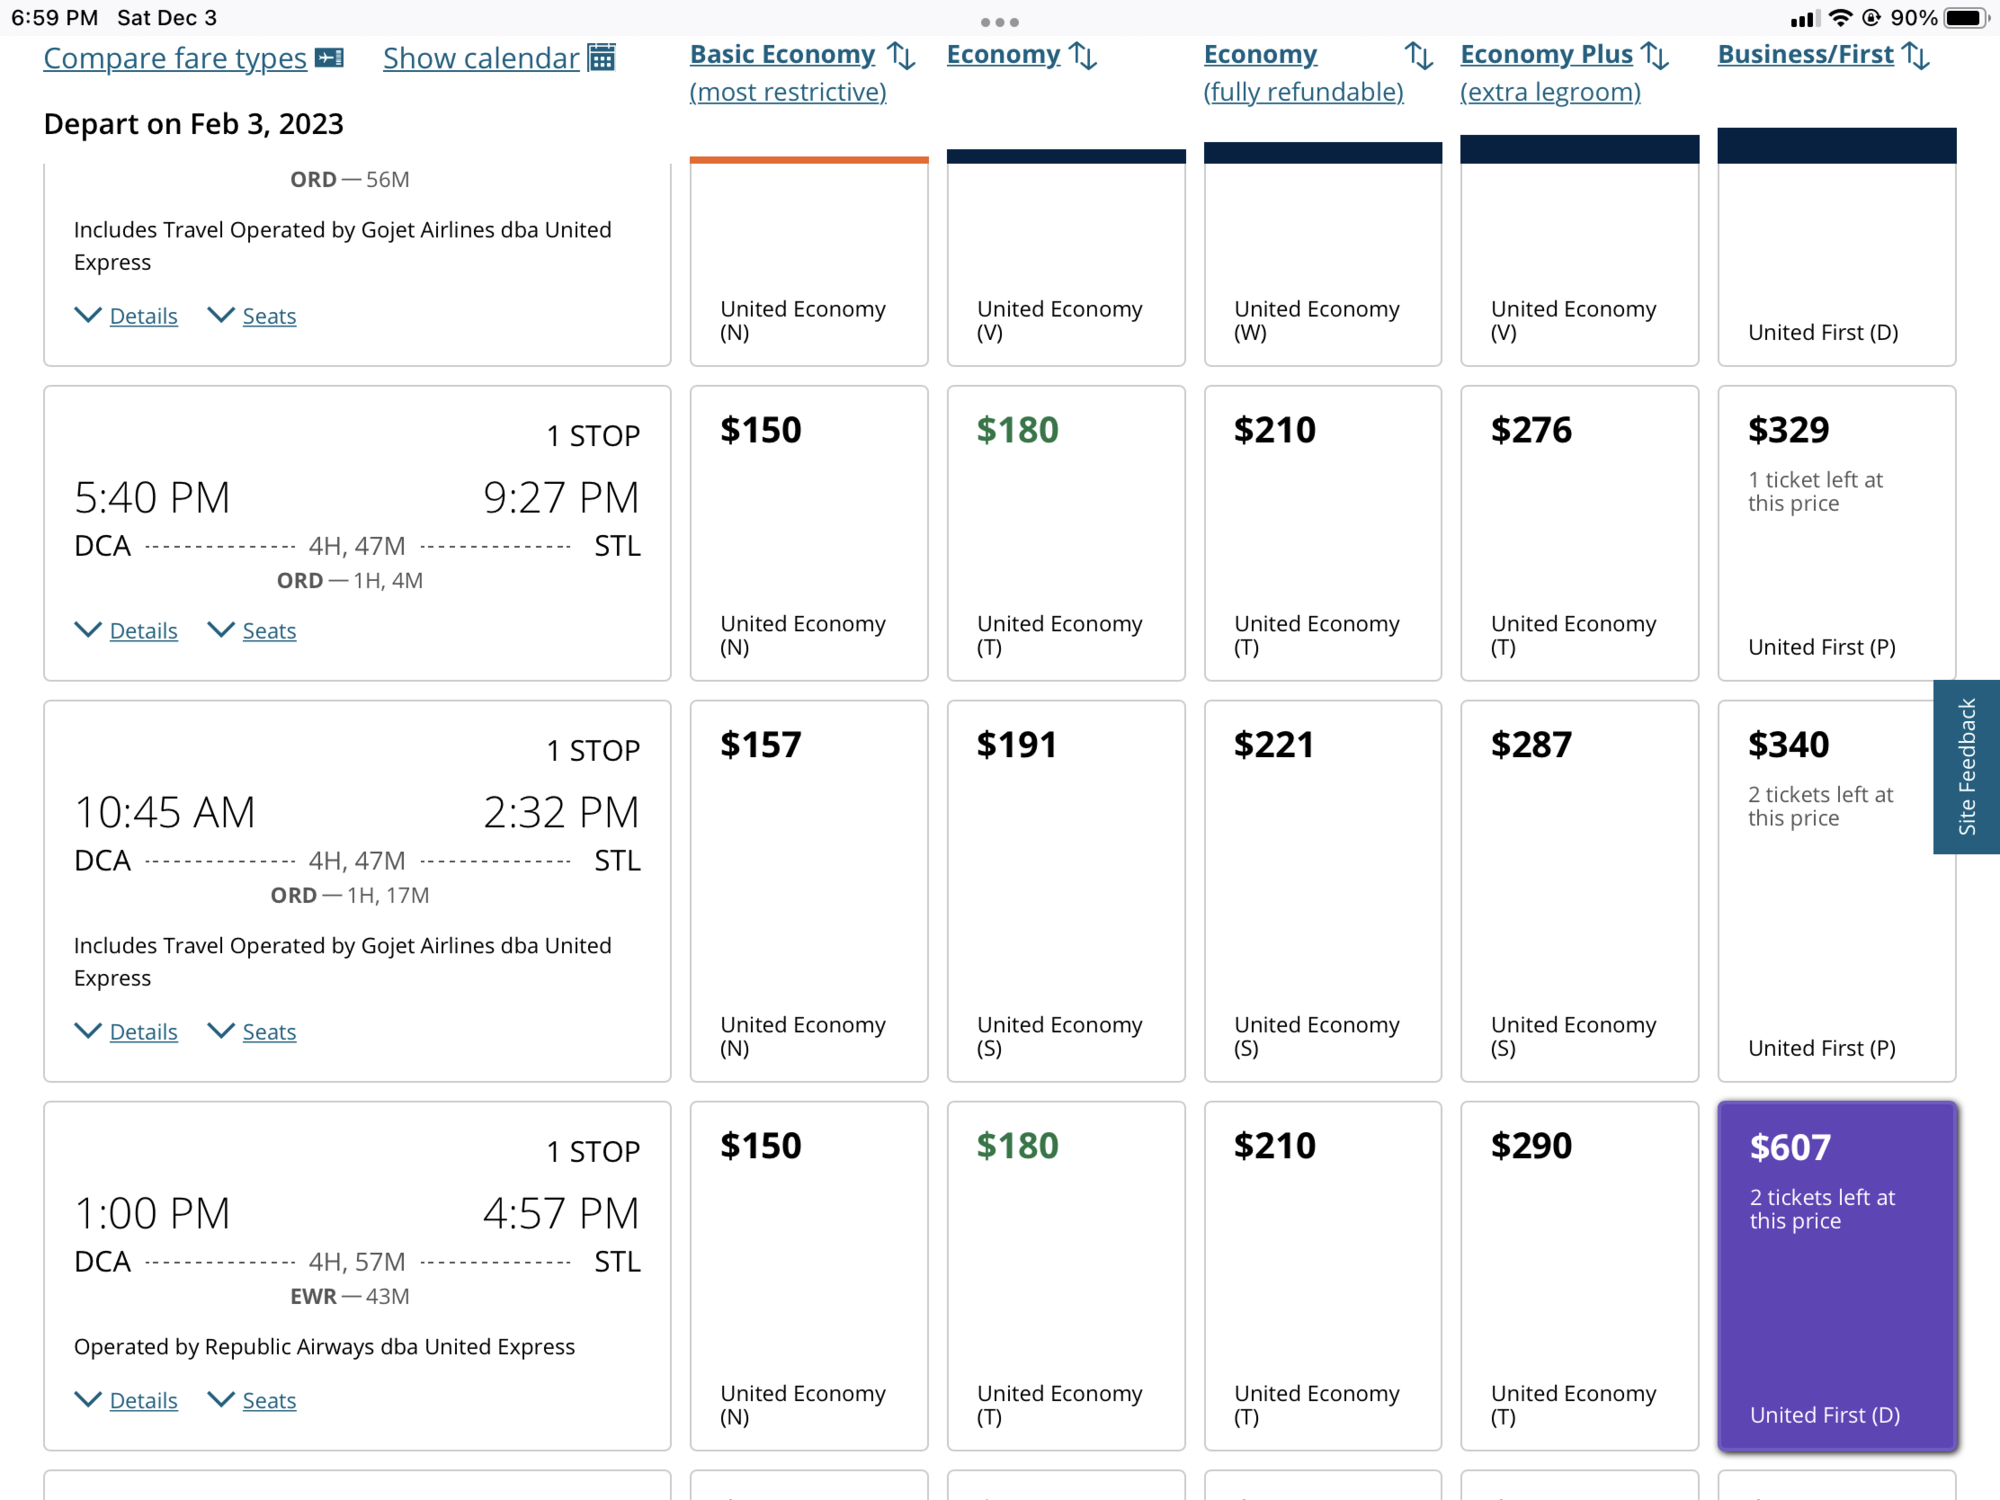
Task: Pick the $340 United First fare
Action: [1837, 891]
